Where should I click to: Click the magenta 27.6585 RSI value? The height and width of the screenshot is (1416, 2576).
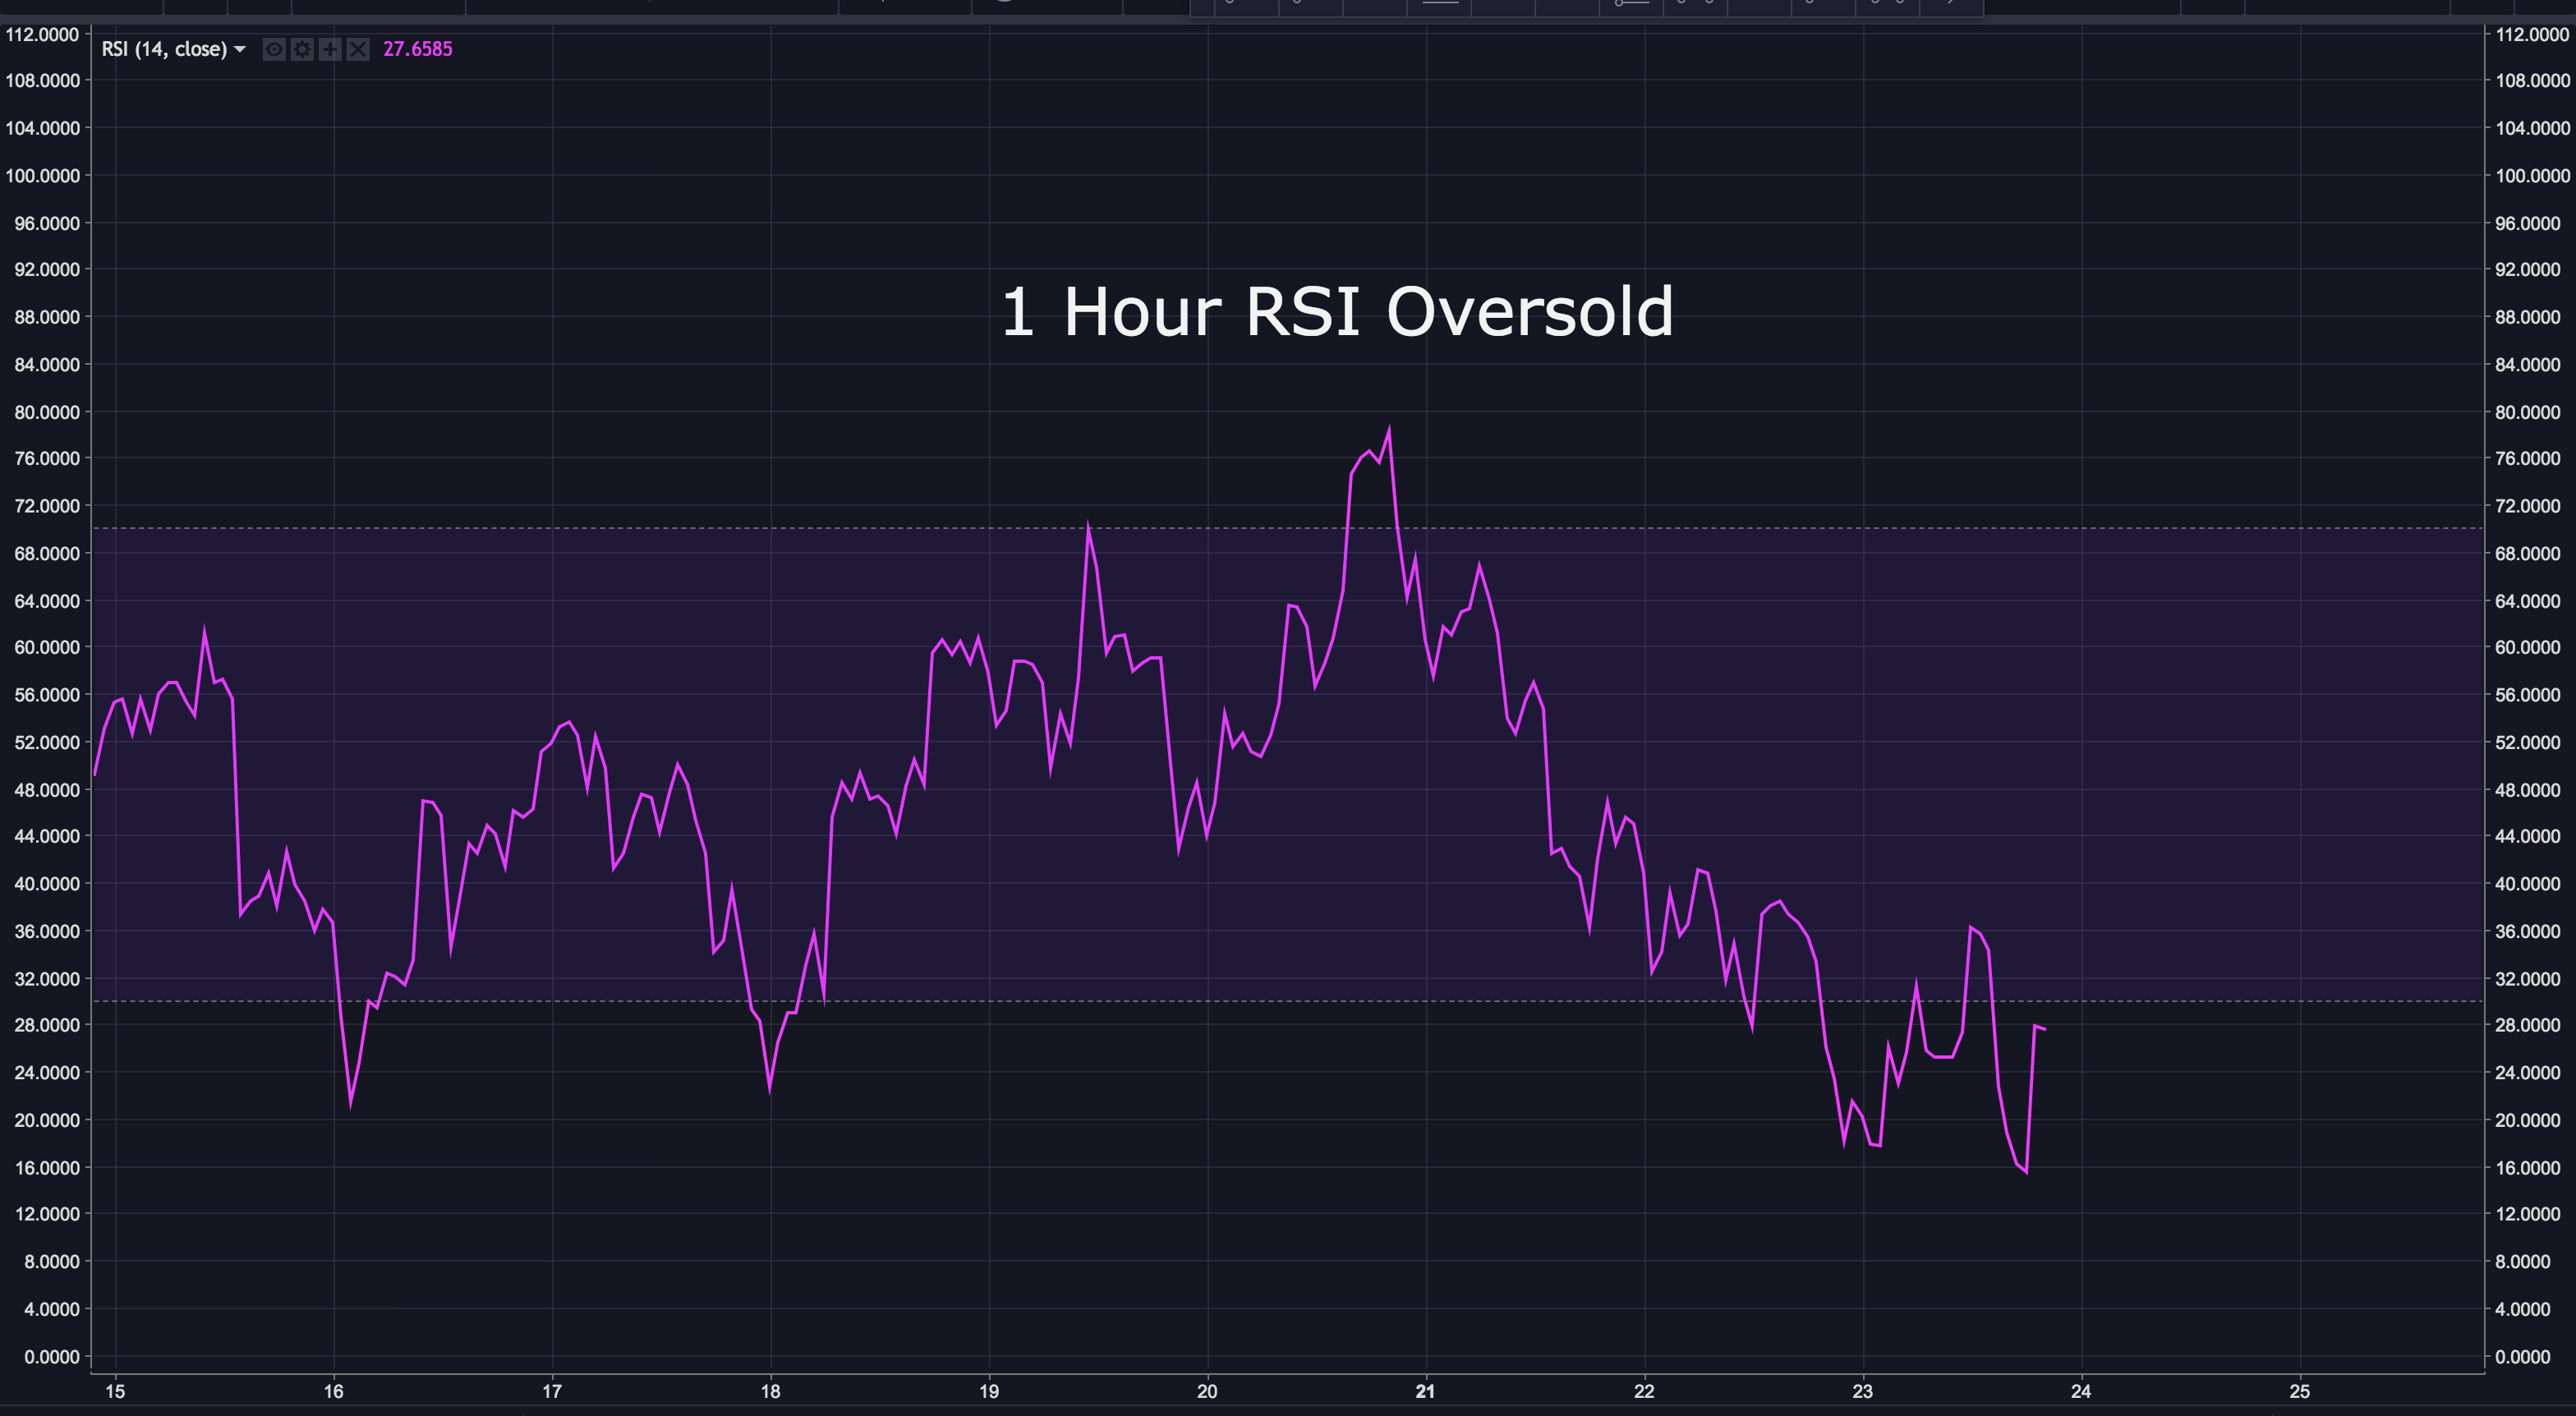pos(417,49)
